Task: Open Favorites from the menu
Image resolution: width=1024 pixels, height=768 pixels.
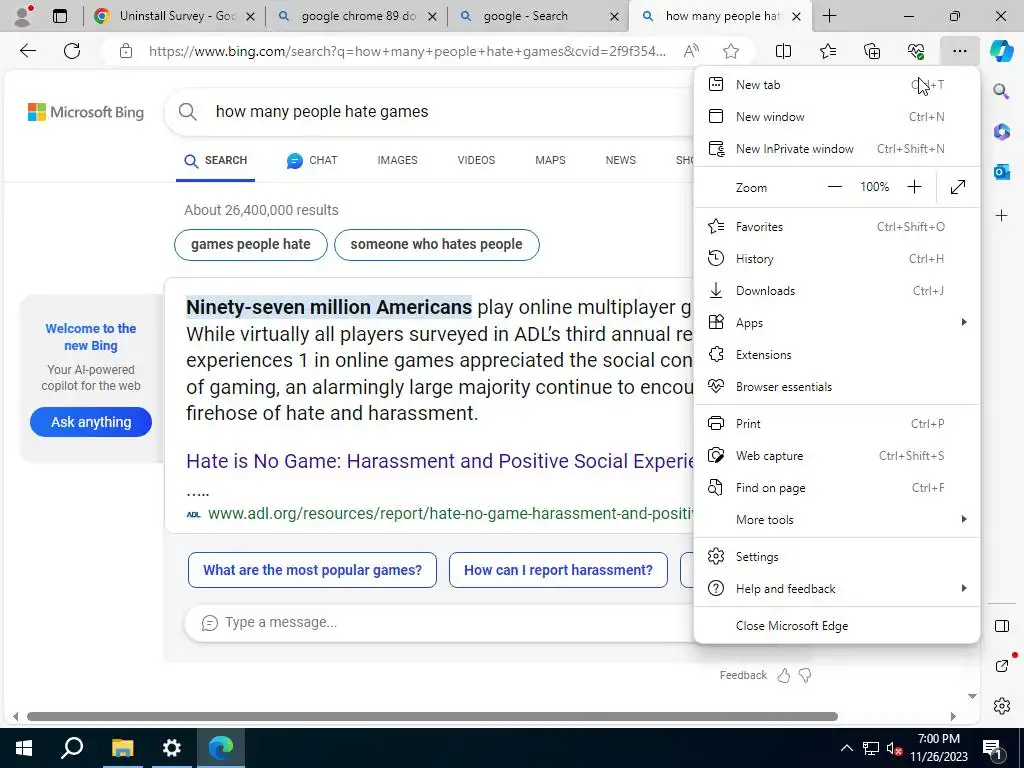Action: [x=837, y=227]
